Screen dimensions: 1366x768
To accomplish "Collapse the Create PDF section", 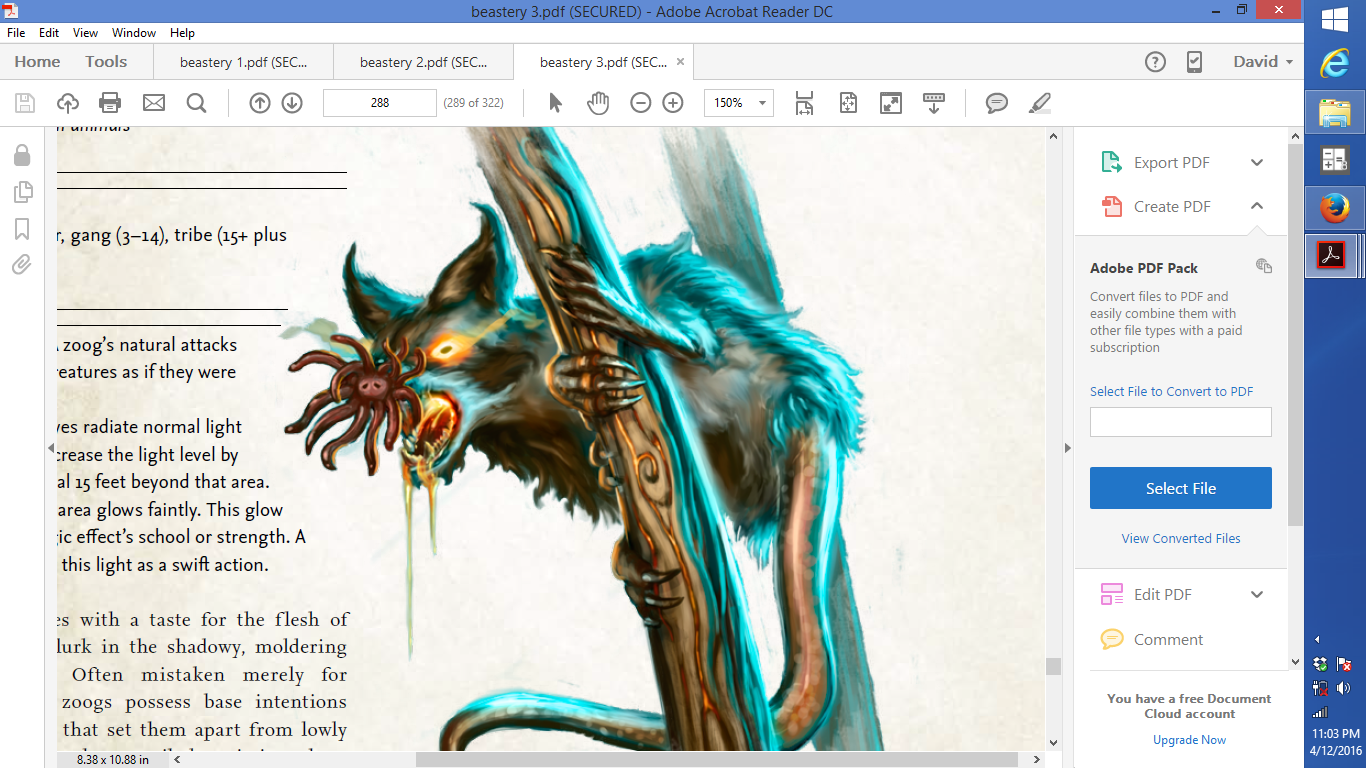I will [x=1257, y=206].
